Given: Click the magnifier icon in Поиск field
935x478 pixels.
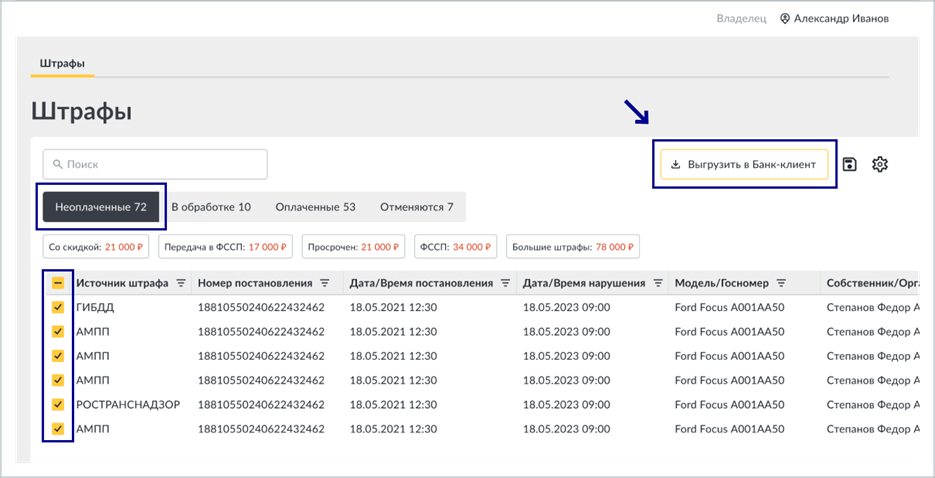Looking at the screenshot, I should 57,164.
